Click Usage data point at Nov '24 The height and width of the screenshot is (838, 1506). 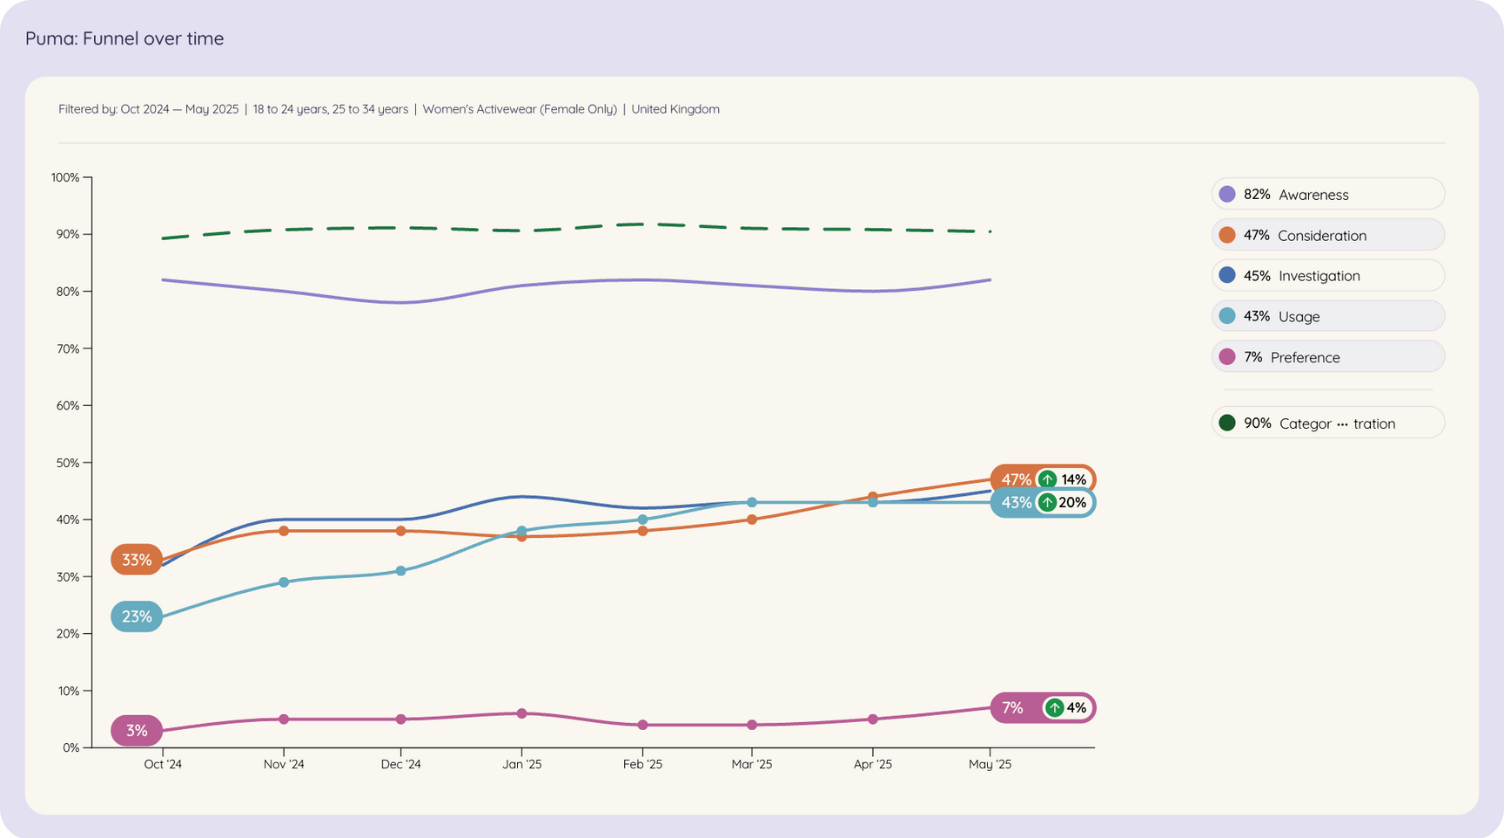(284, 582)
